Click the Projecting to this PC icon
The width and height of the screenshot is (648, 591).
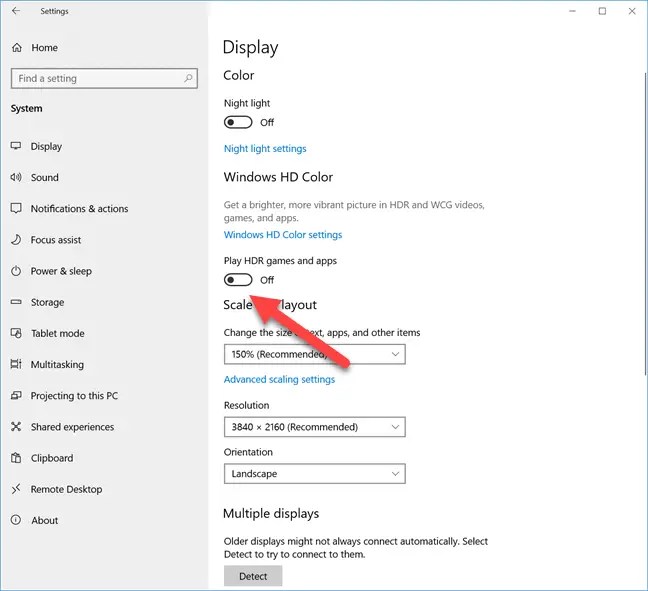(x=16, y=396)
